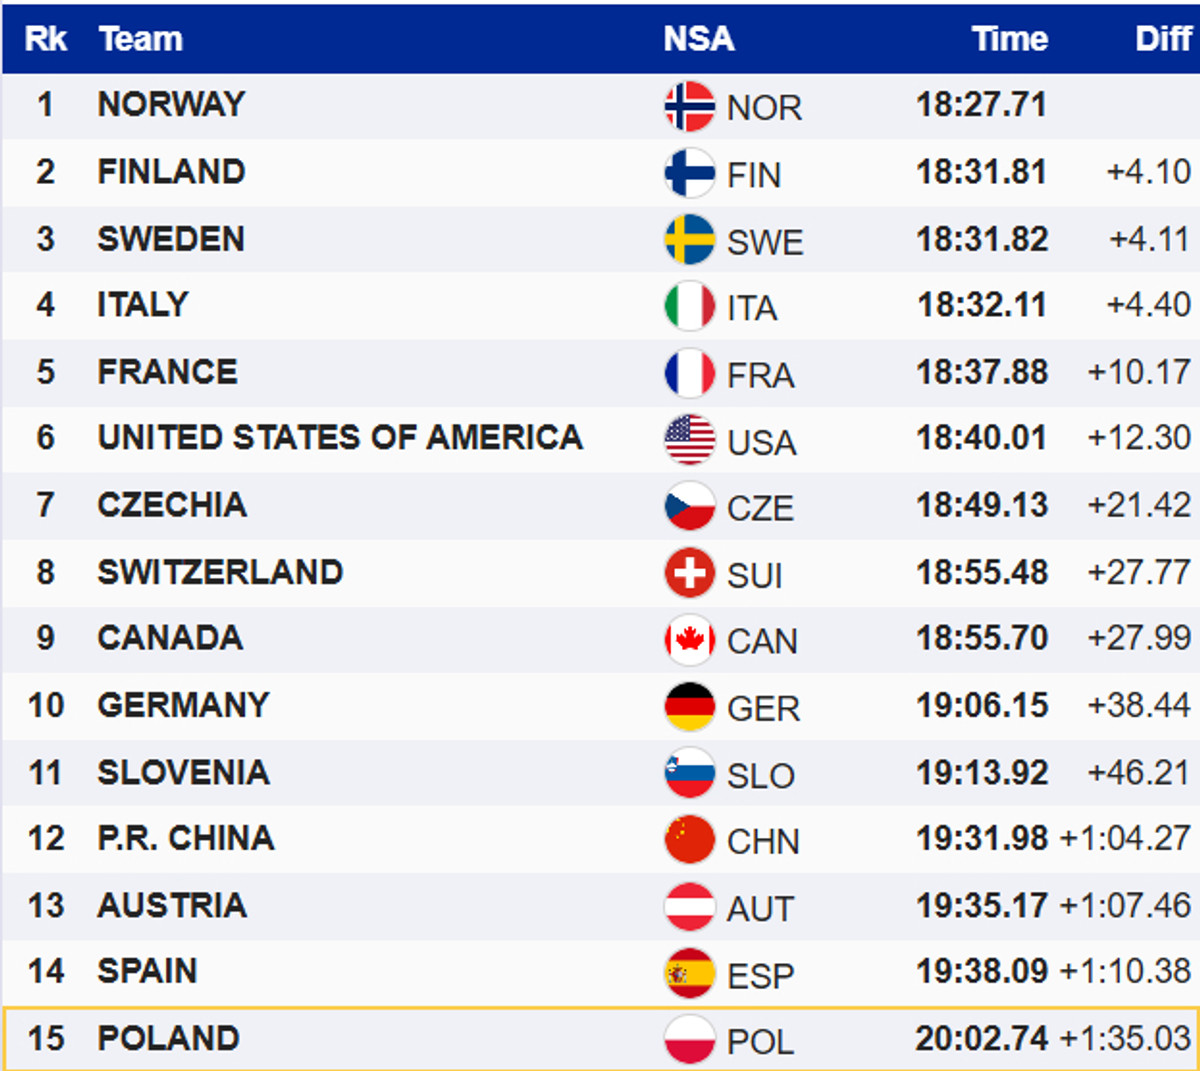
Task: Sort by the Time column header
Action: coord(1009,39)
